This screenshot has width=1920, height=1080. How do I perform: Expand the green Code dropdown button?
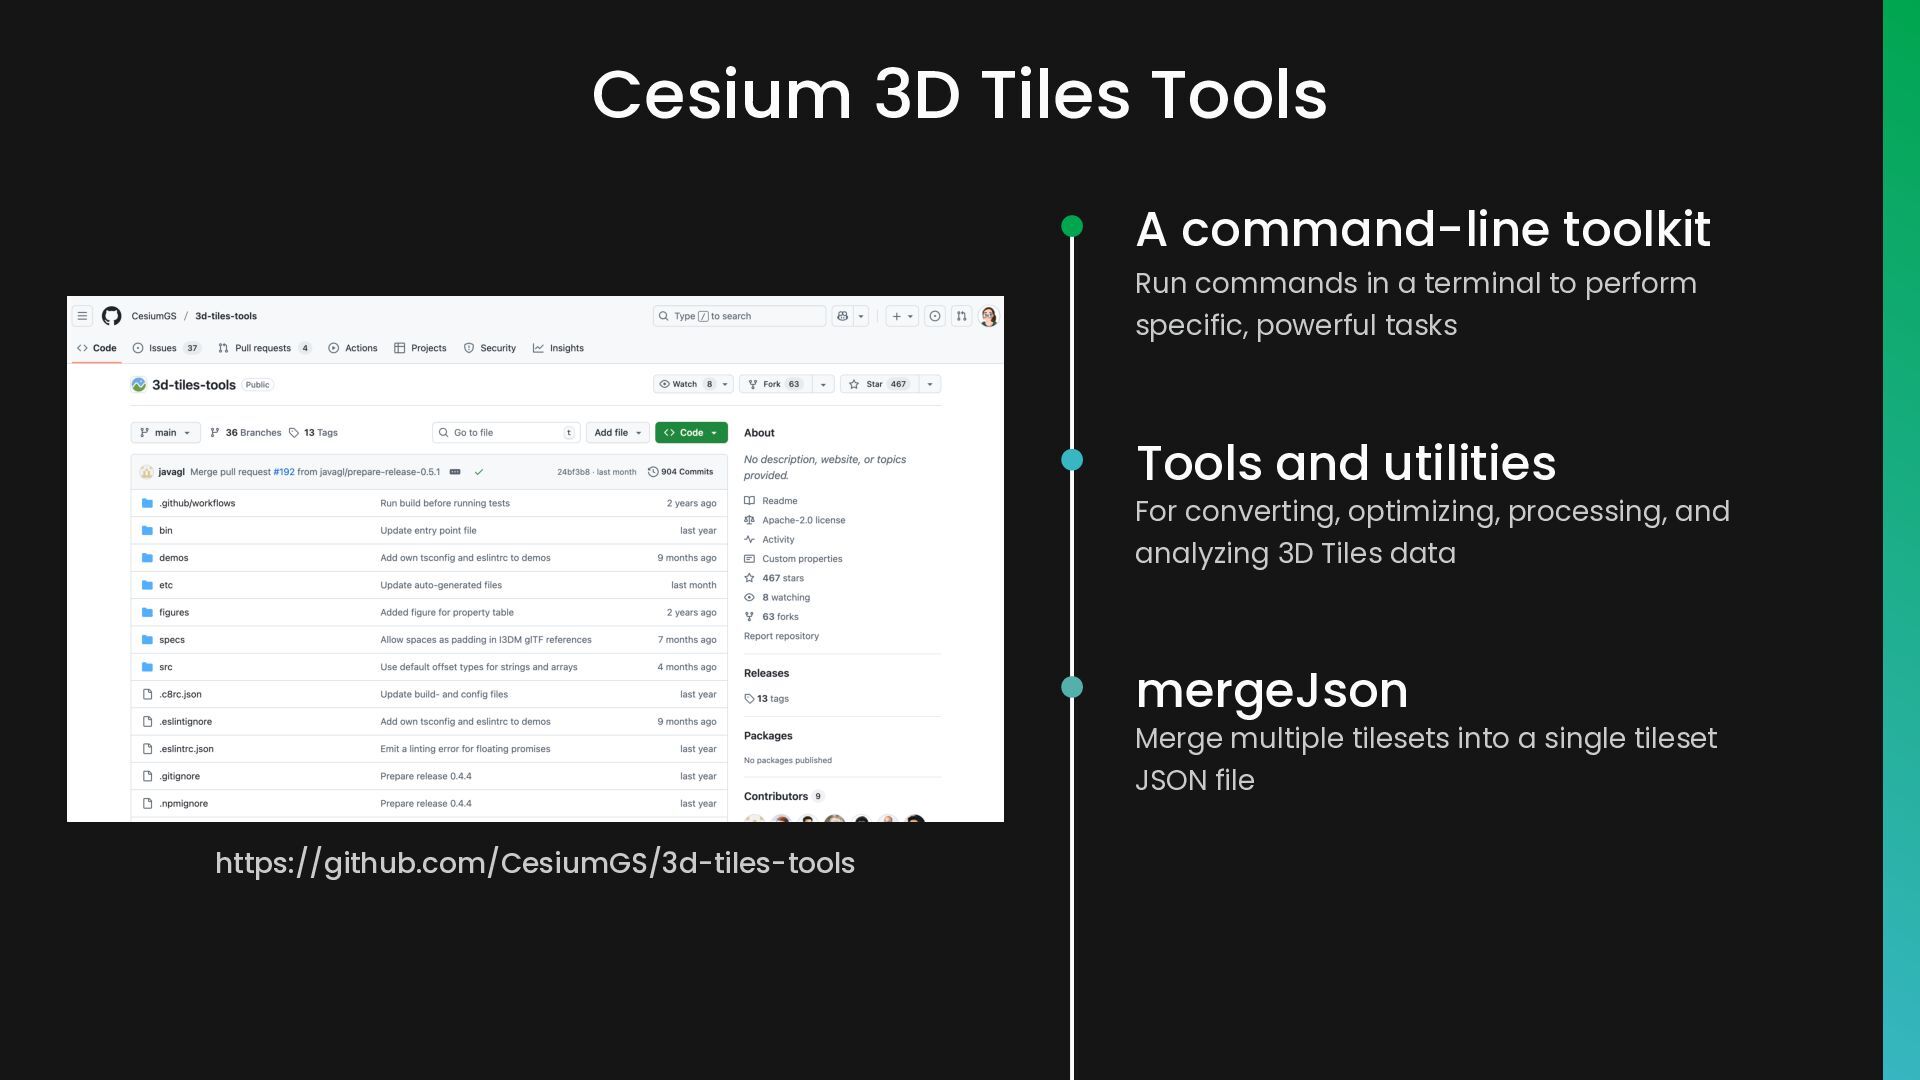click(691, 433)
